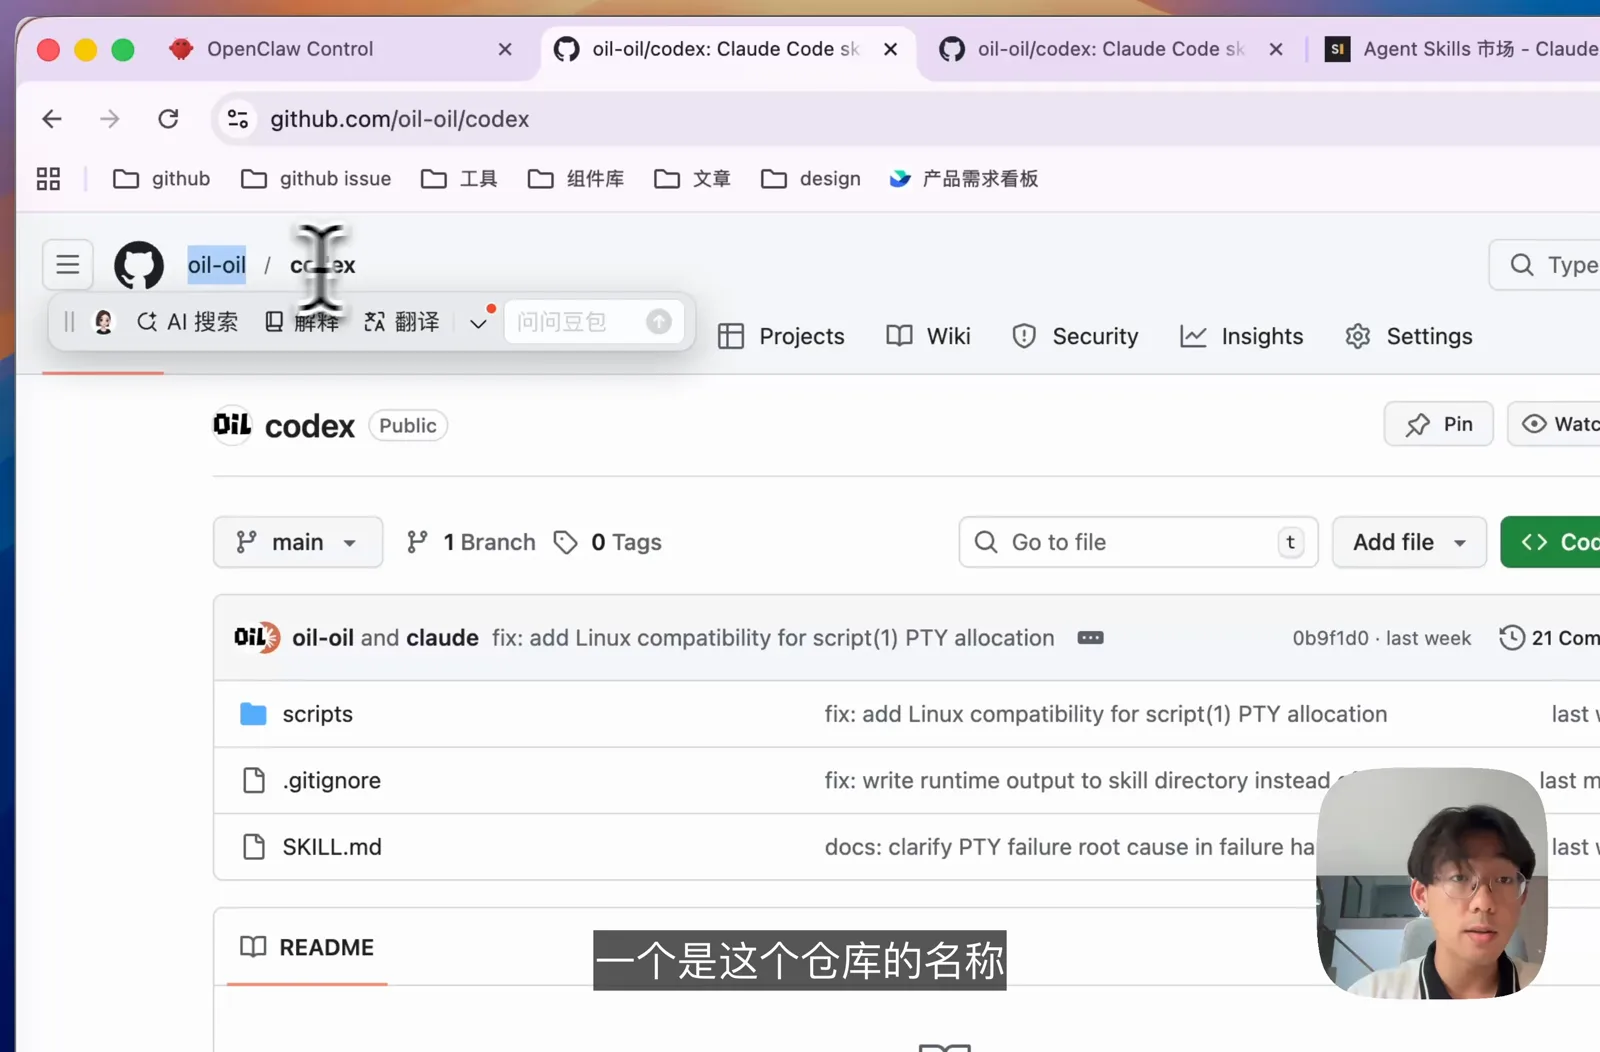Open the github bookmarks folder
The height and width of the screenshot is (1052, 1600).
pos(161,179)
